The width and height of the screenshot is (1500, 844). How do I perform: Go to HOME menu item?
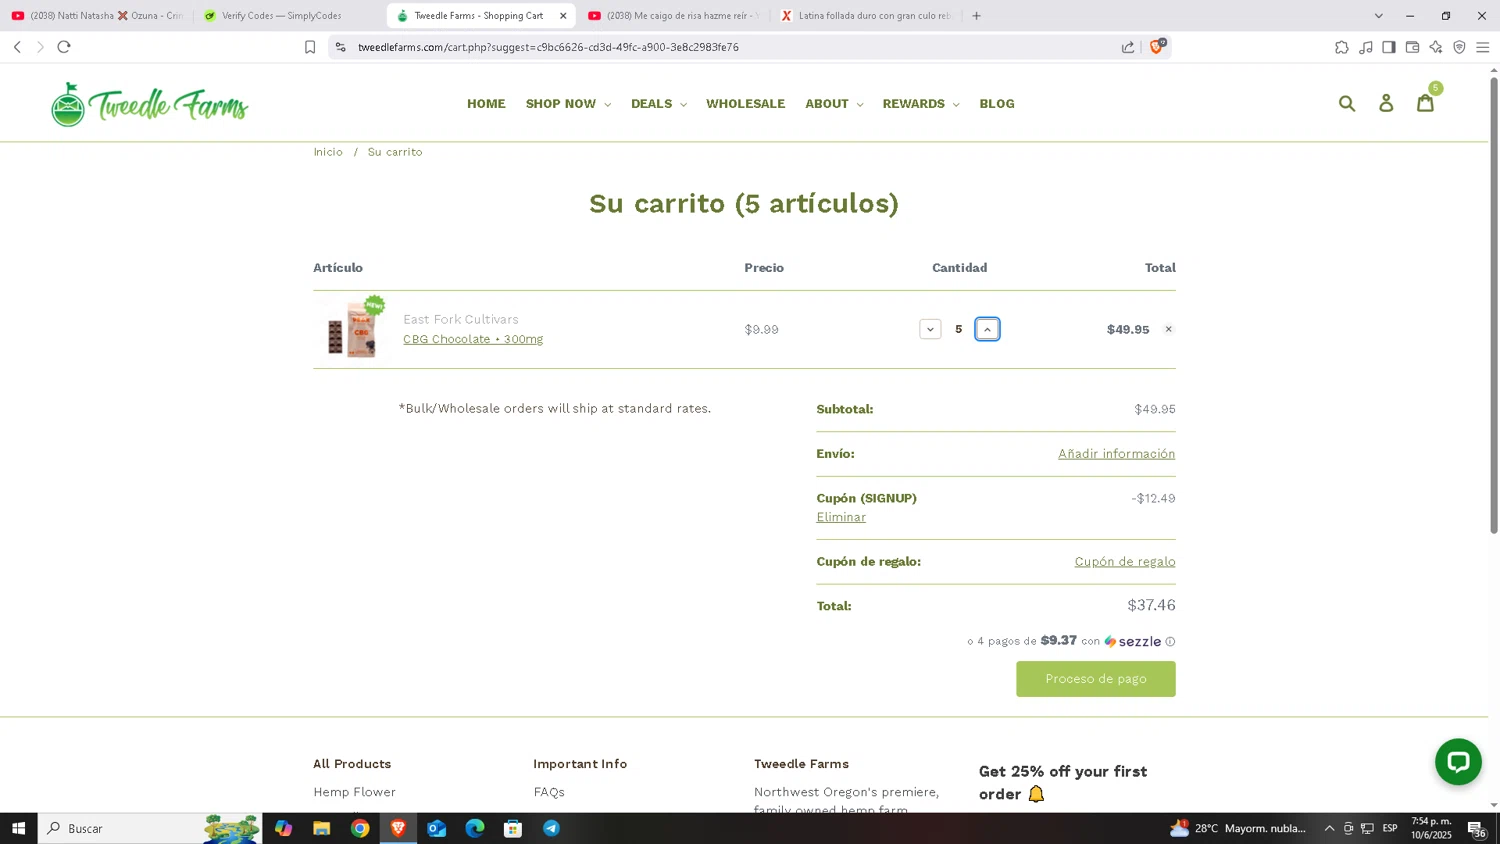[x=486, y=104]
